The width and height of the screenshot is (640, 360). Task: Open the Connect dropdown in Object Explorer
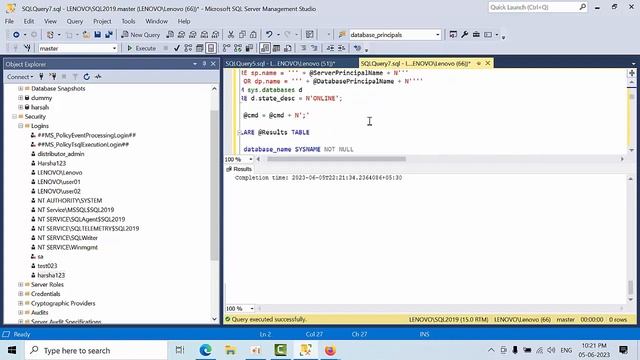click(x=20, y=77)
